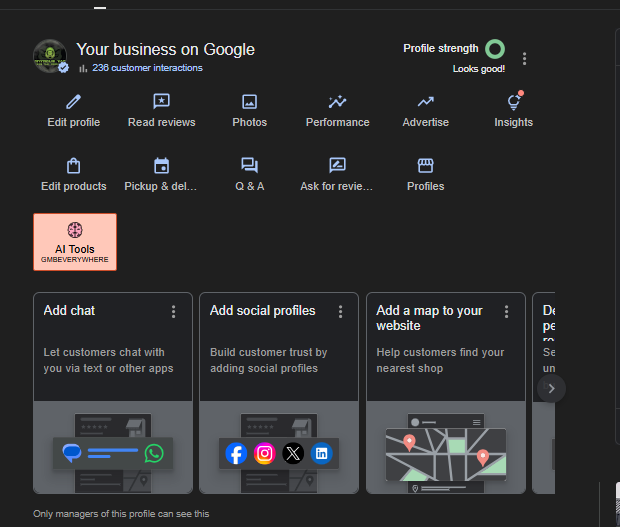Open Performance sparkline icon

click(337, 102)
